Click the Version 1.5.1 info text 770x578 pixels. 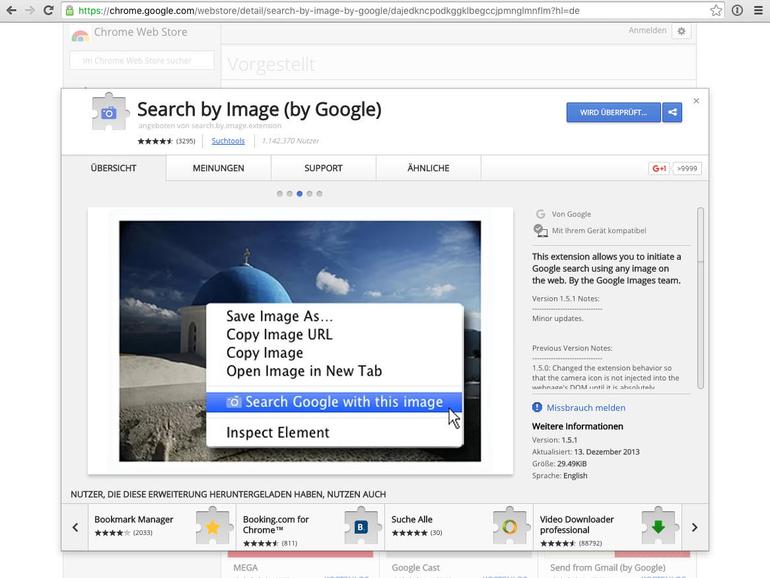pos(554,440)
